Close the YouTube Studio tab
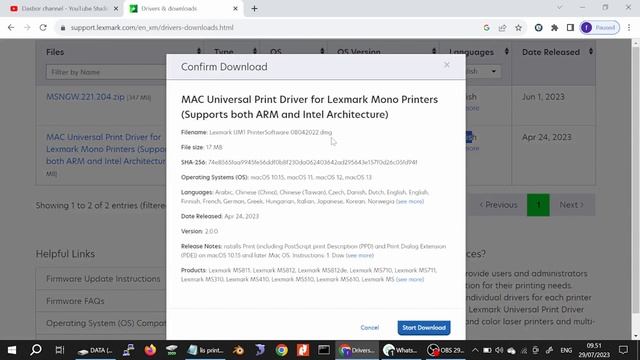640x360 pixels. (116, 9)
